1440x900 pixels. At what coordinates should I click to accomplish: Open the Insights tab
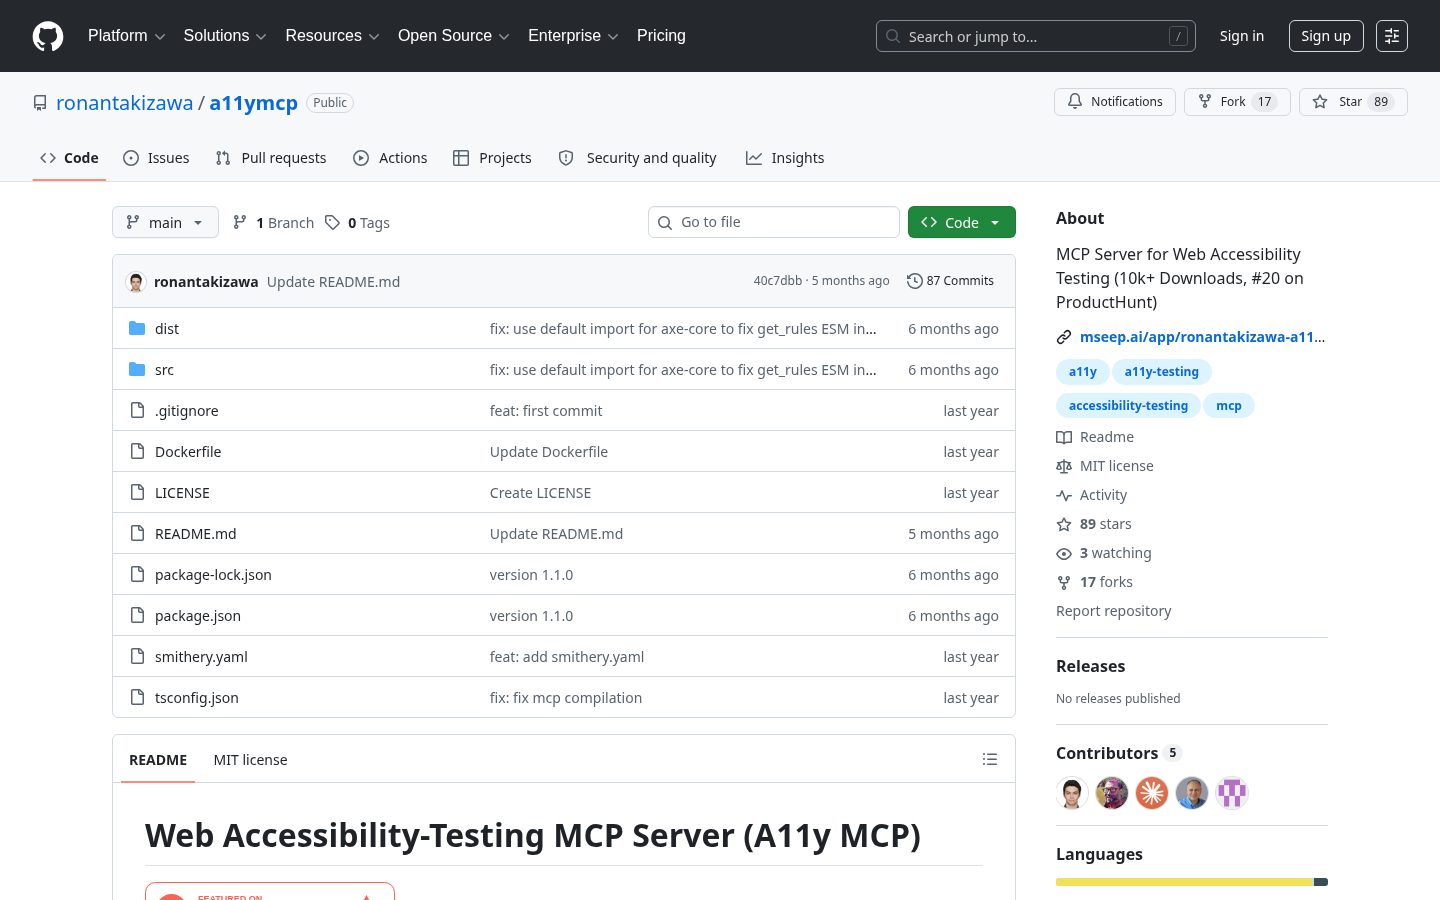click(785, 158)
